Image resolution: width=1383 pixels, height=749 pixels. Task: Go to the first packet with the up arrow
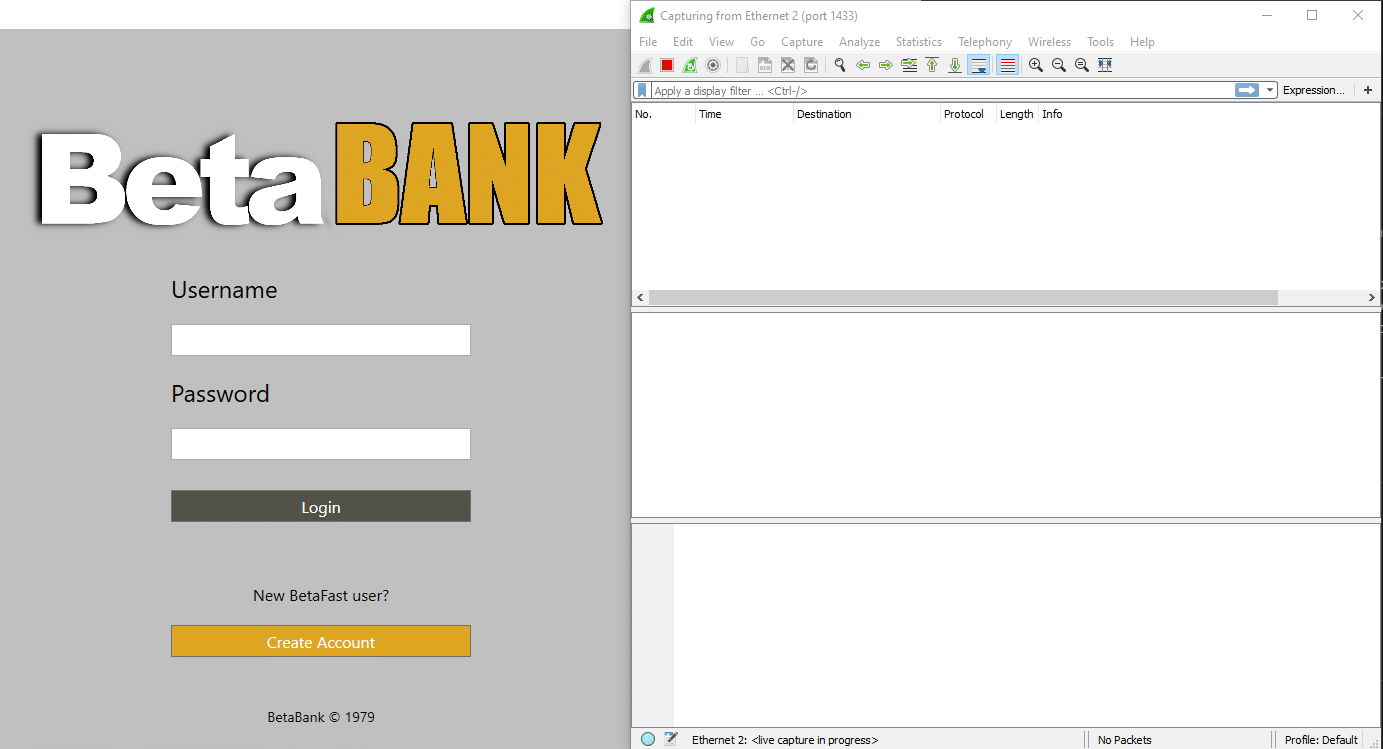click(931, 64)
